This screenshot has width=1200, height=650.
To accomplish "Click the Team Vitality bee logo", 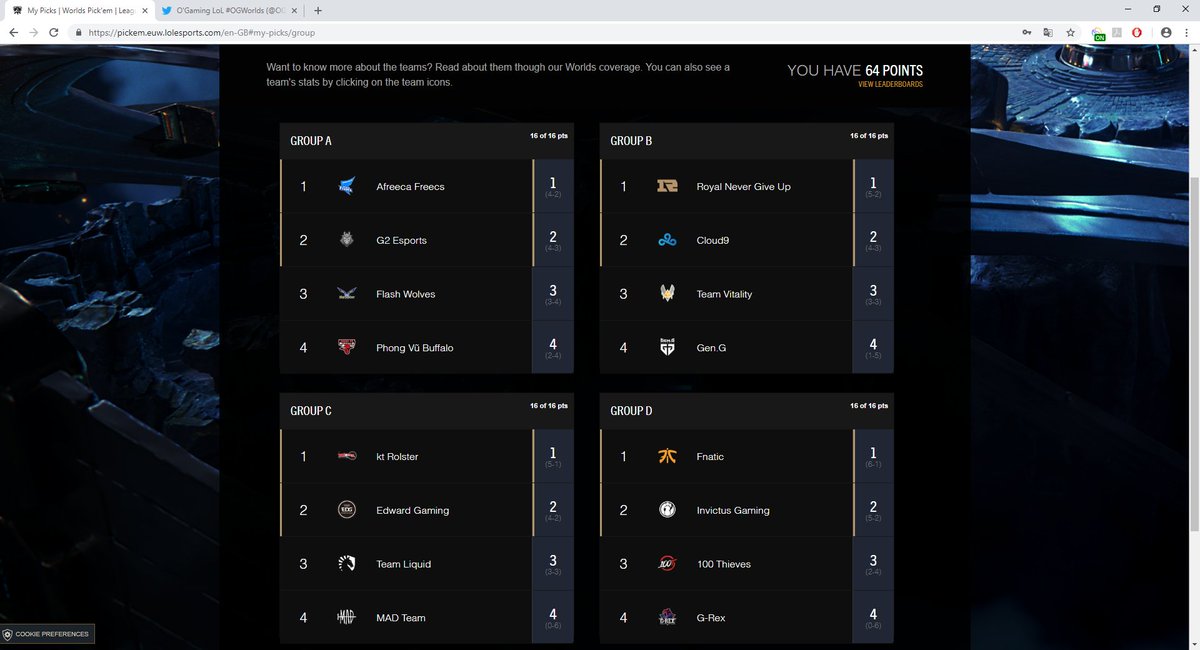I will pyautogui.click(x=667, y=294).
